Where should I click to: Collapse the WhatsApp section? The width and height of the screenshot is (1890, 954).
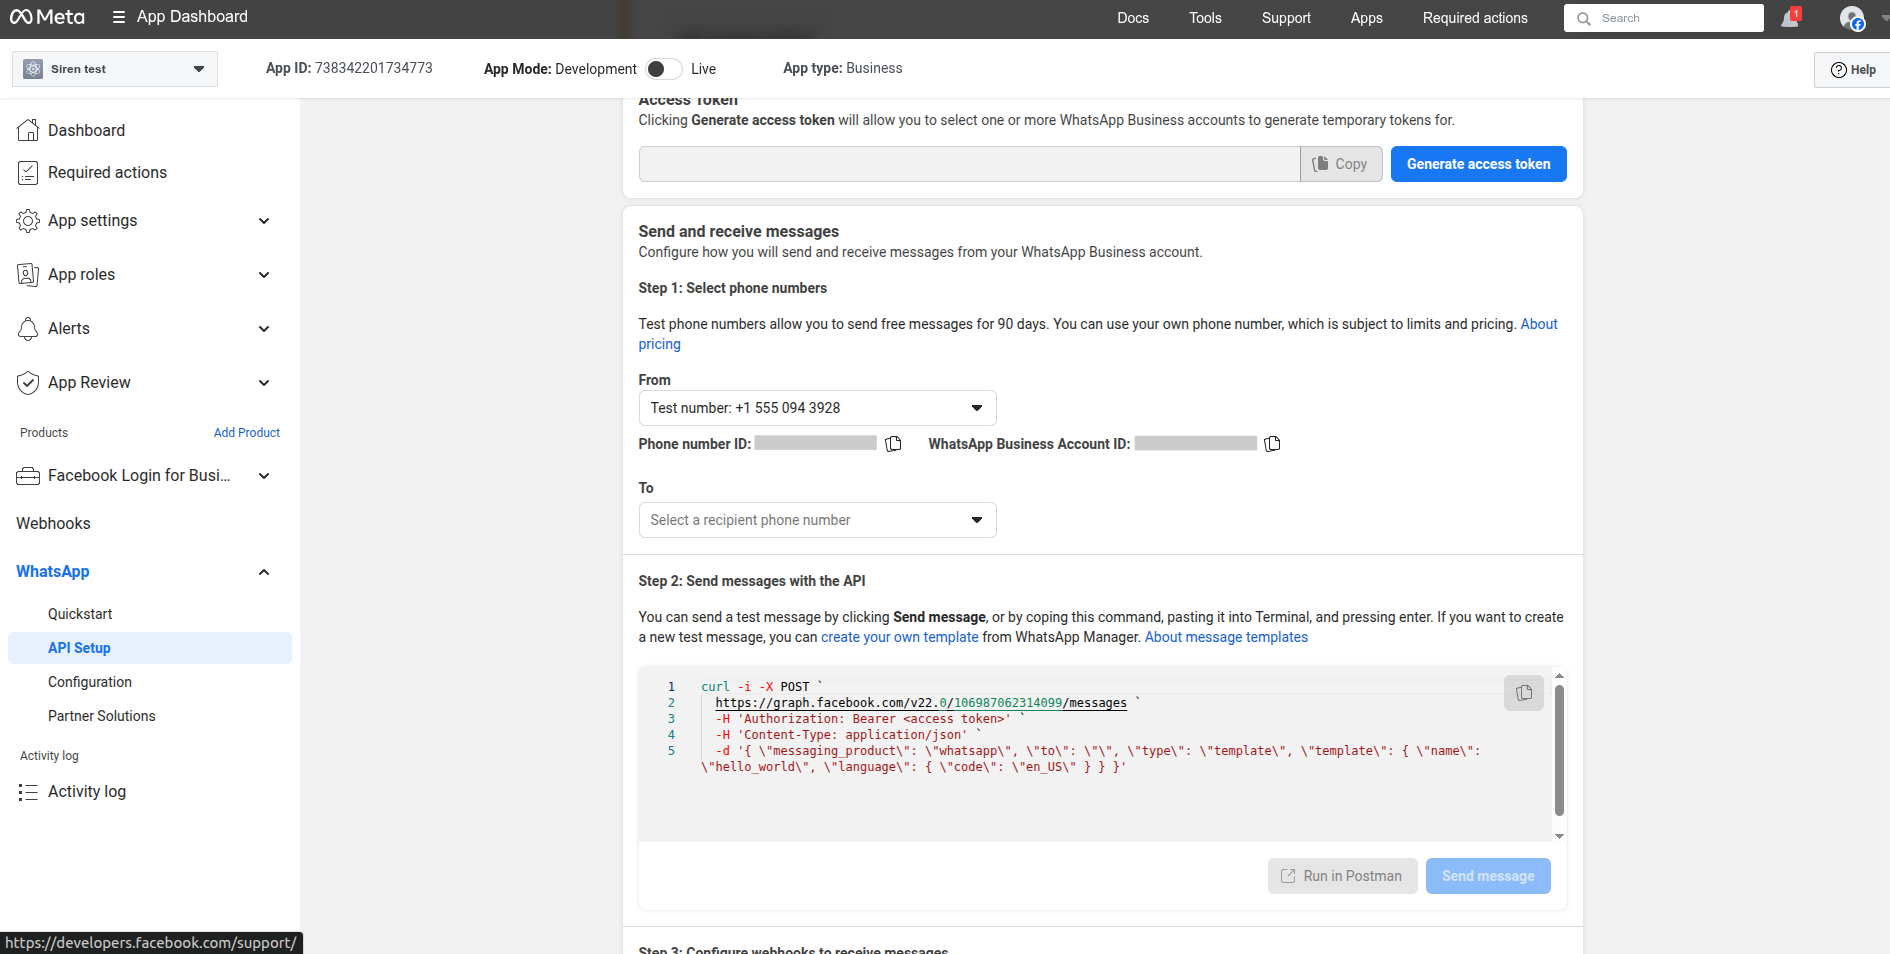pos(264,572)
